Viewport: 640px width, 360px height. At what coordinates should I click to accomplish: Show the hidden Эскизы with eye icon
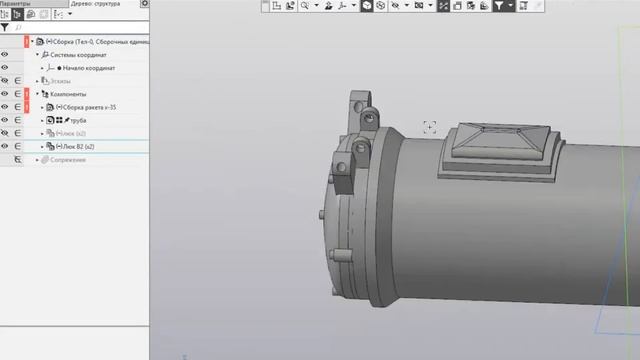(x=4, y=80)
